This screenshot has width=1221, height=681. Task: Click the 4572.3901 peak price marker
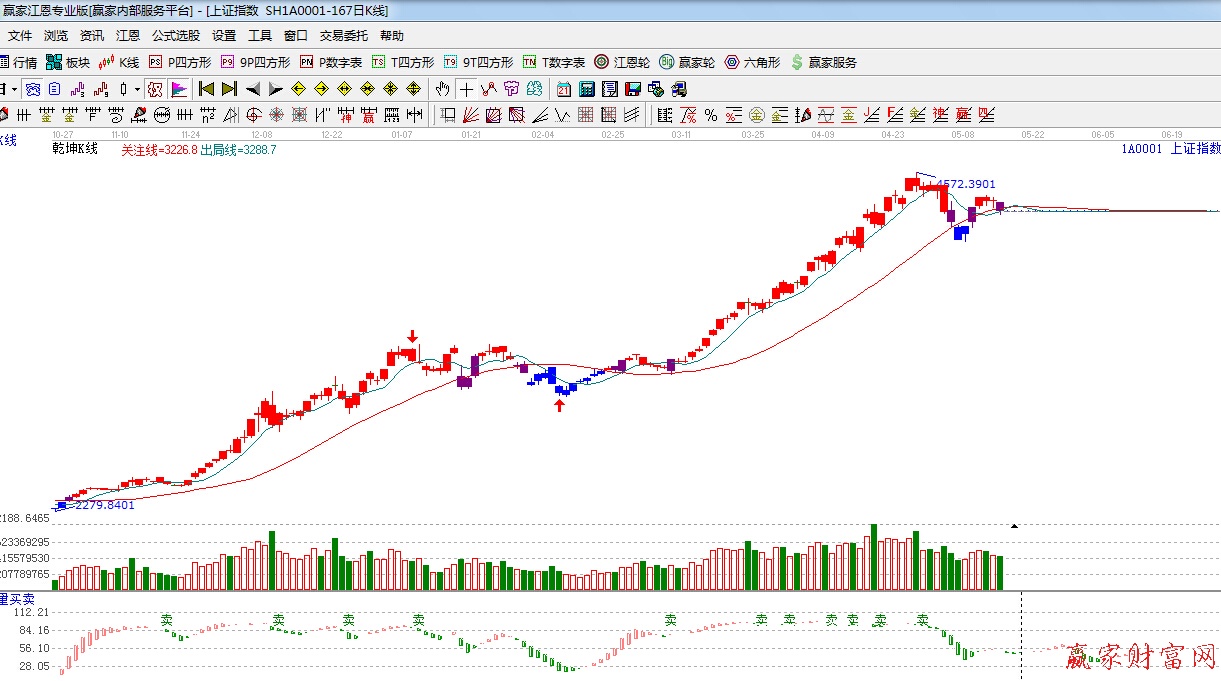[965, 184]
